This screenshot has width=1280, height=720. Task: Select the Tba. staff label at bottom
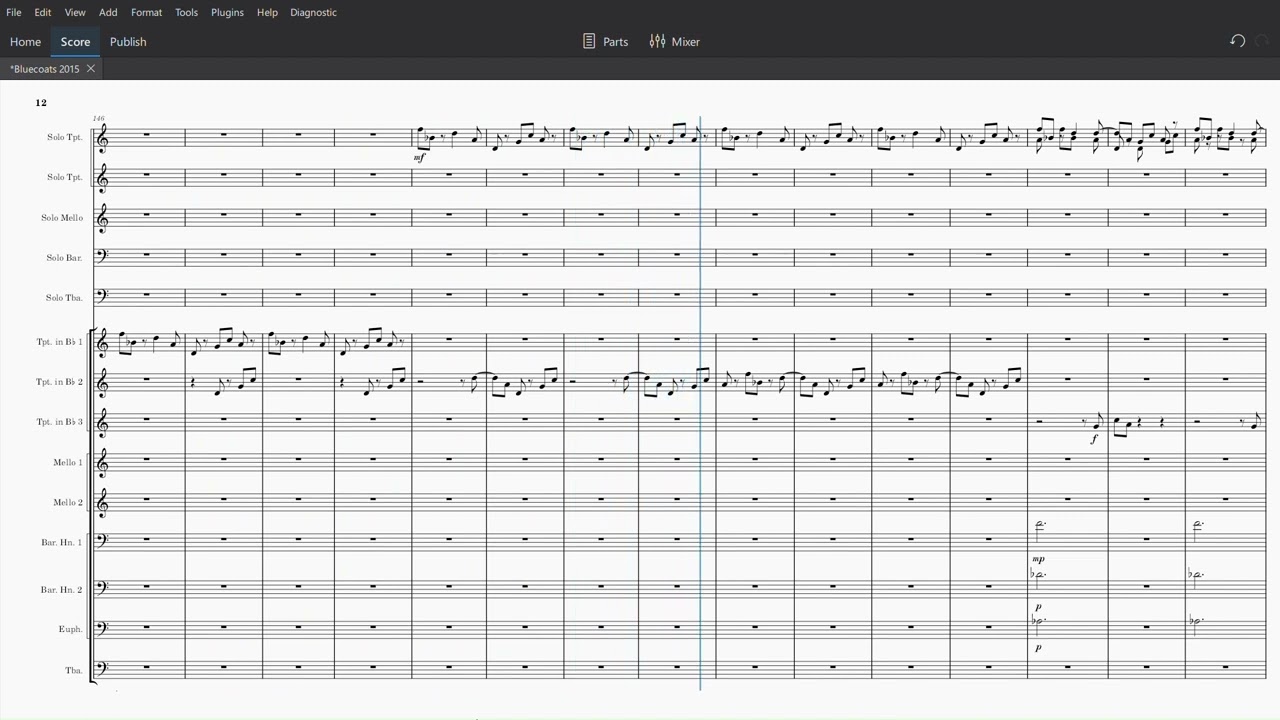point(74,670)
